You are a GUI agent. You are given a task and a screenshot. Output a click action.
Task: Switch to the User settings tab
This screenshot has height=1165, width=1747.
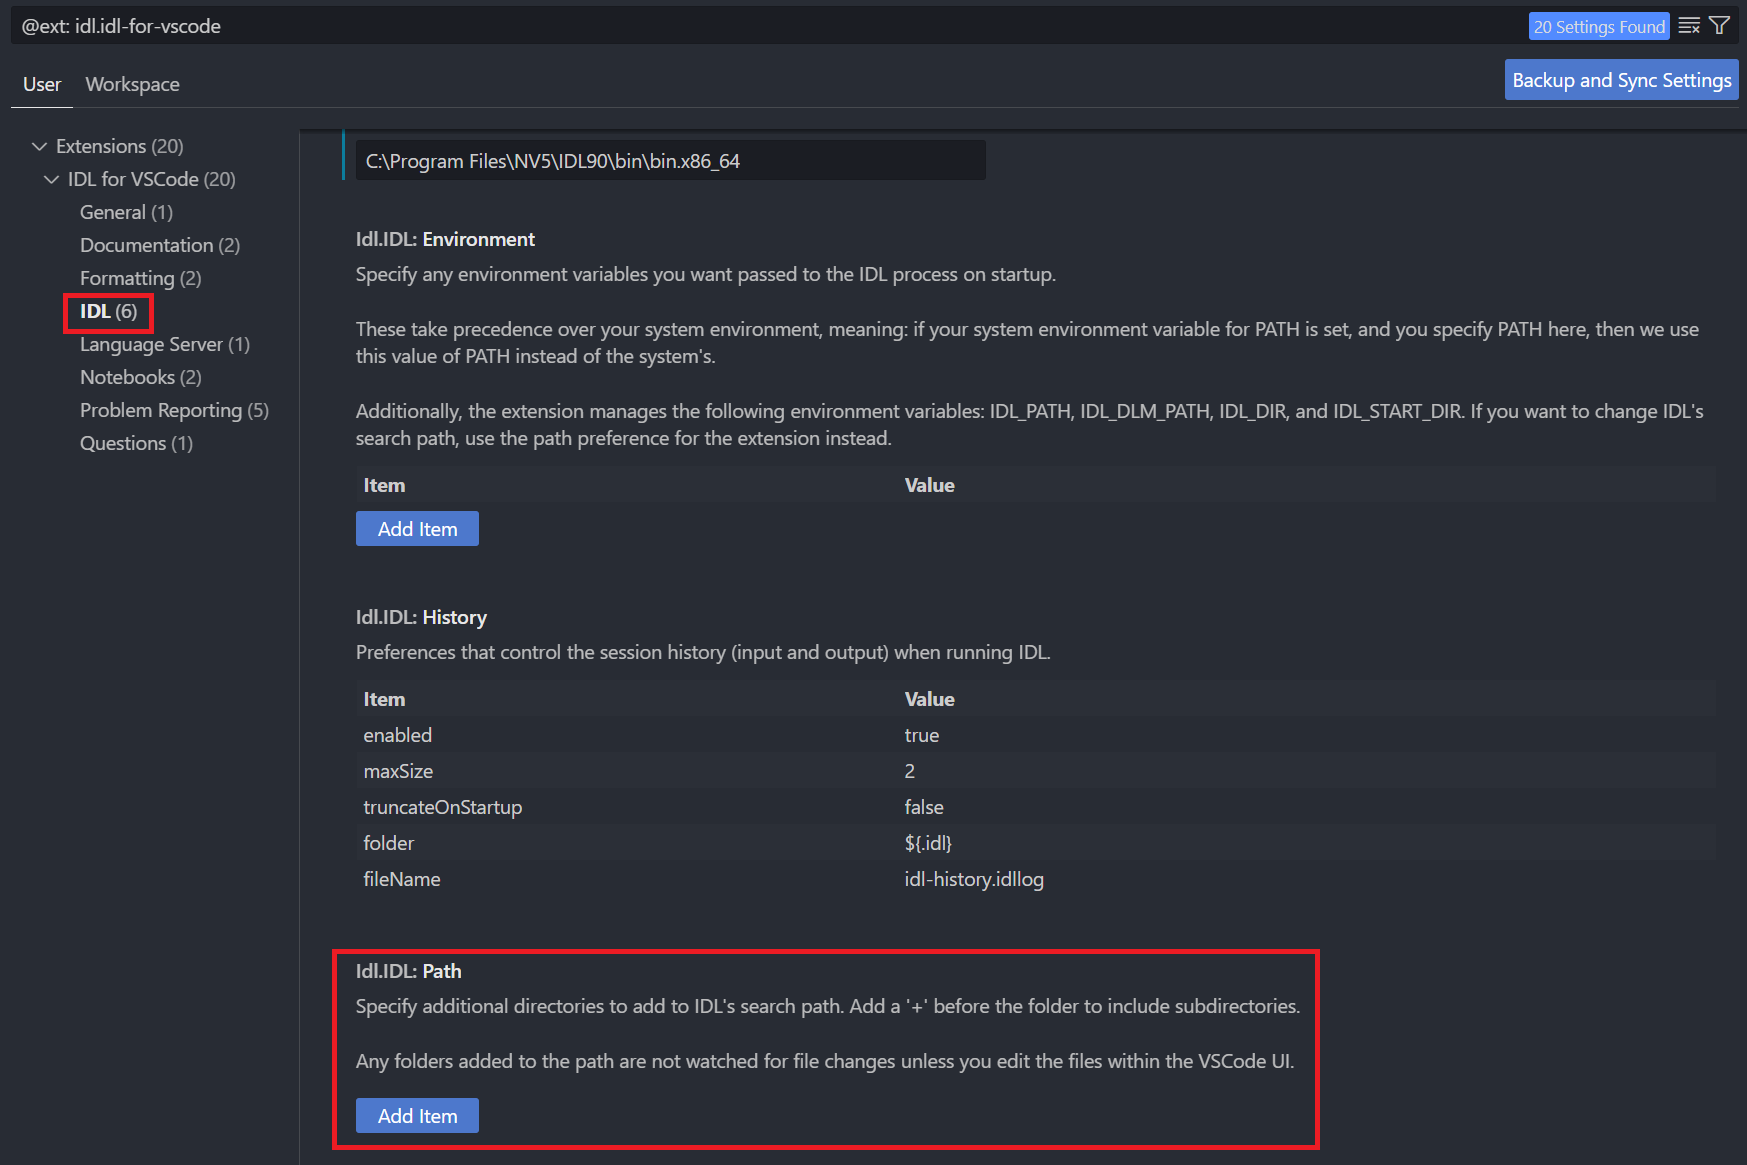[x=42, y=84]
